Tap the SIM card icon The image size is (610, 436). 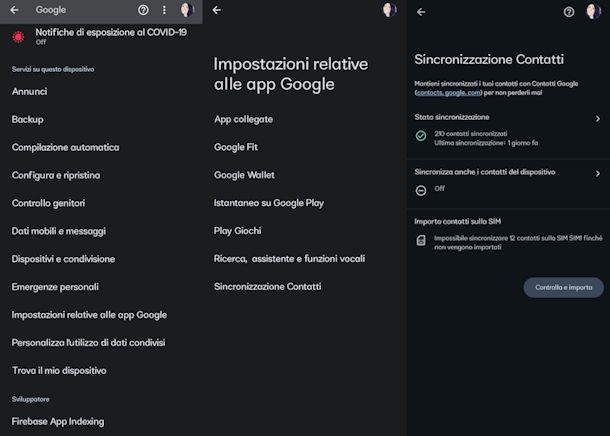pos(421,240)
